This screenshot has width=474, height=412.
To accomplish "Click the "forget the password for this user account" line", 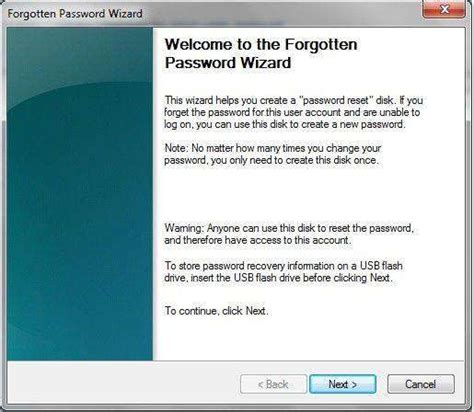I will (x=292, y=112).
